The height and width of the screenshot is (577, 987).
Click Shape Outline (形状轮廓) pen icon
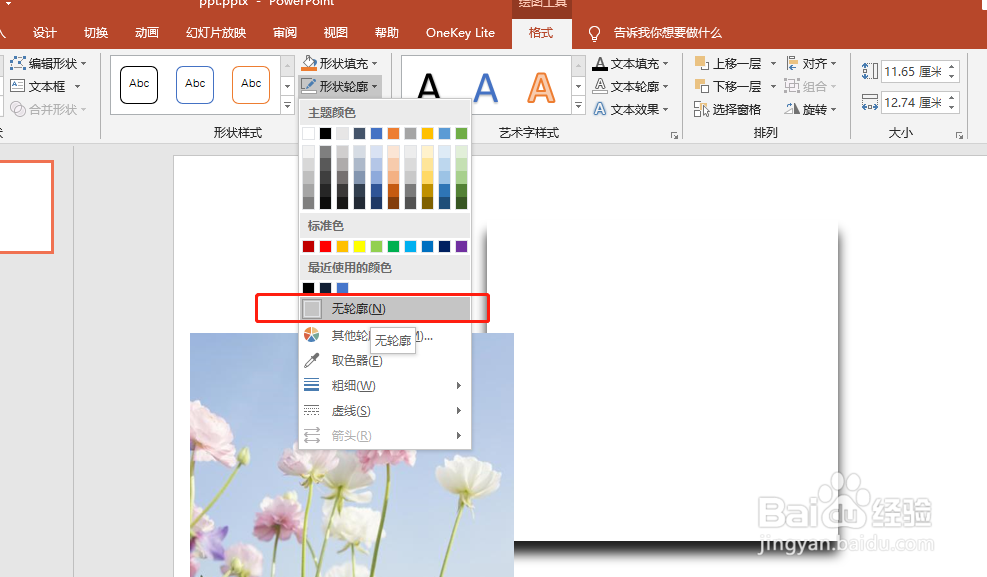point(309,86)
